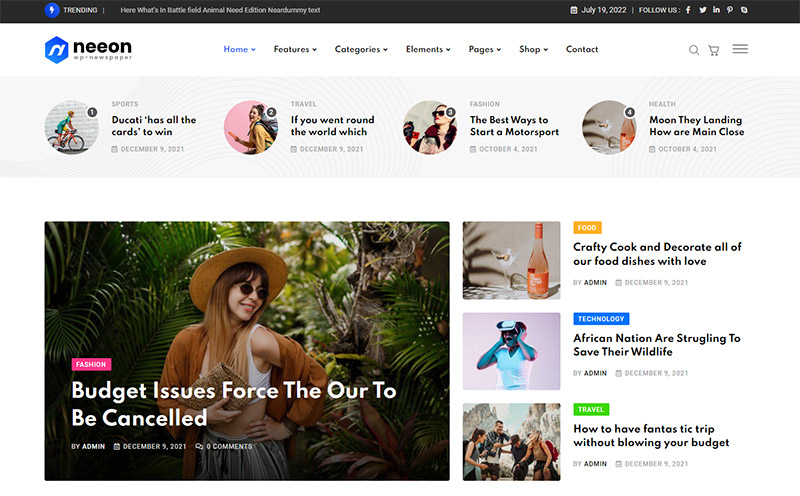
Task: Open the LinkedIn follow icon
Action: (x=716, y=10)
